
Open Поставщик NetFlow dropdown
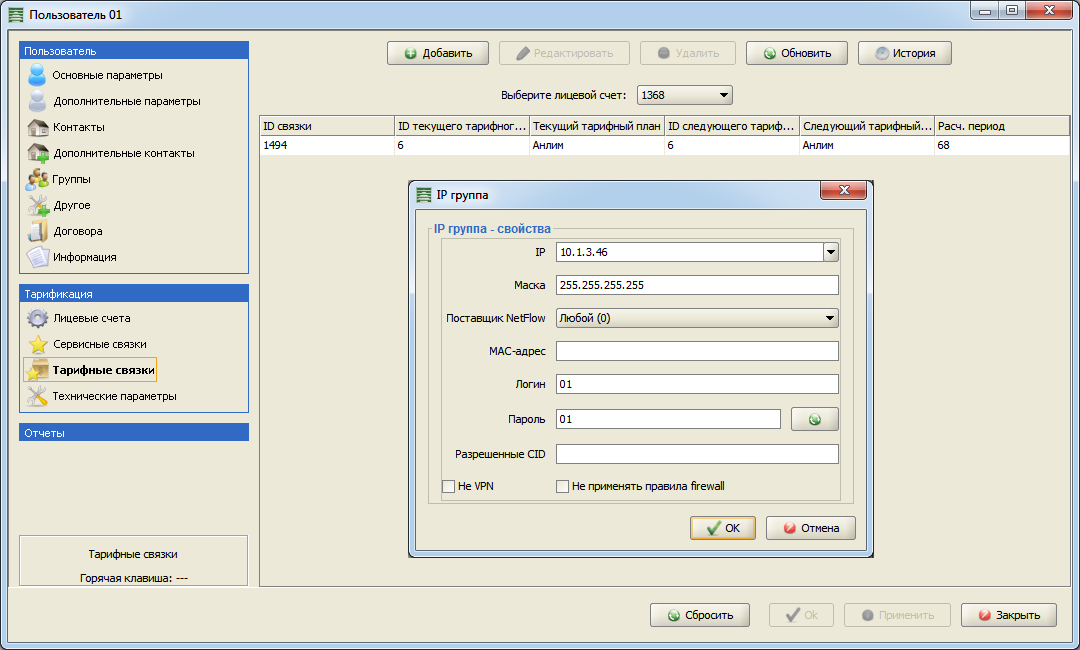(x=696, y=318)
